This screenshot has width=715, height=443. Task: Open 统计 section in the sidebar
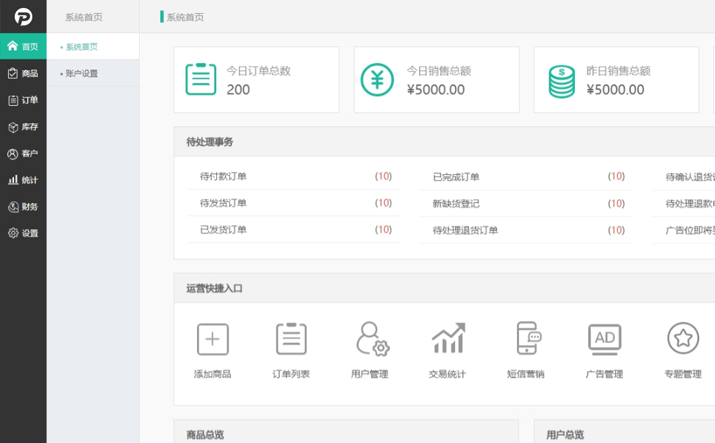click(23, 180)
